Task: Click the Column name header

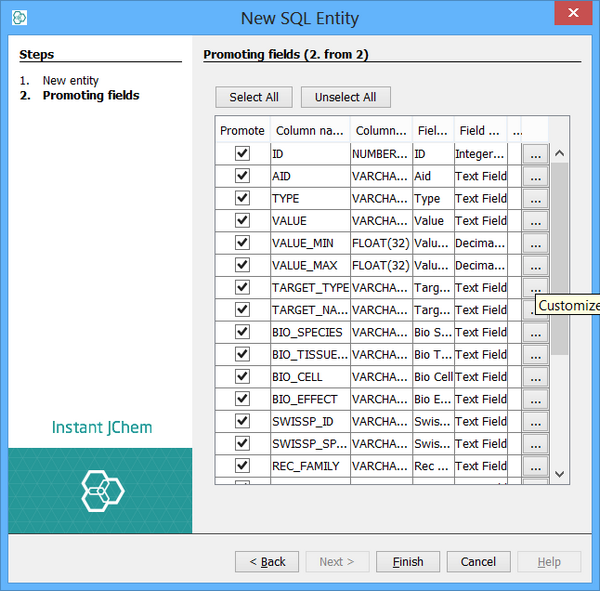Action: coord(309,130)
